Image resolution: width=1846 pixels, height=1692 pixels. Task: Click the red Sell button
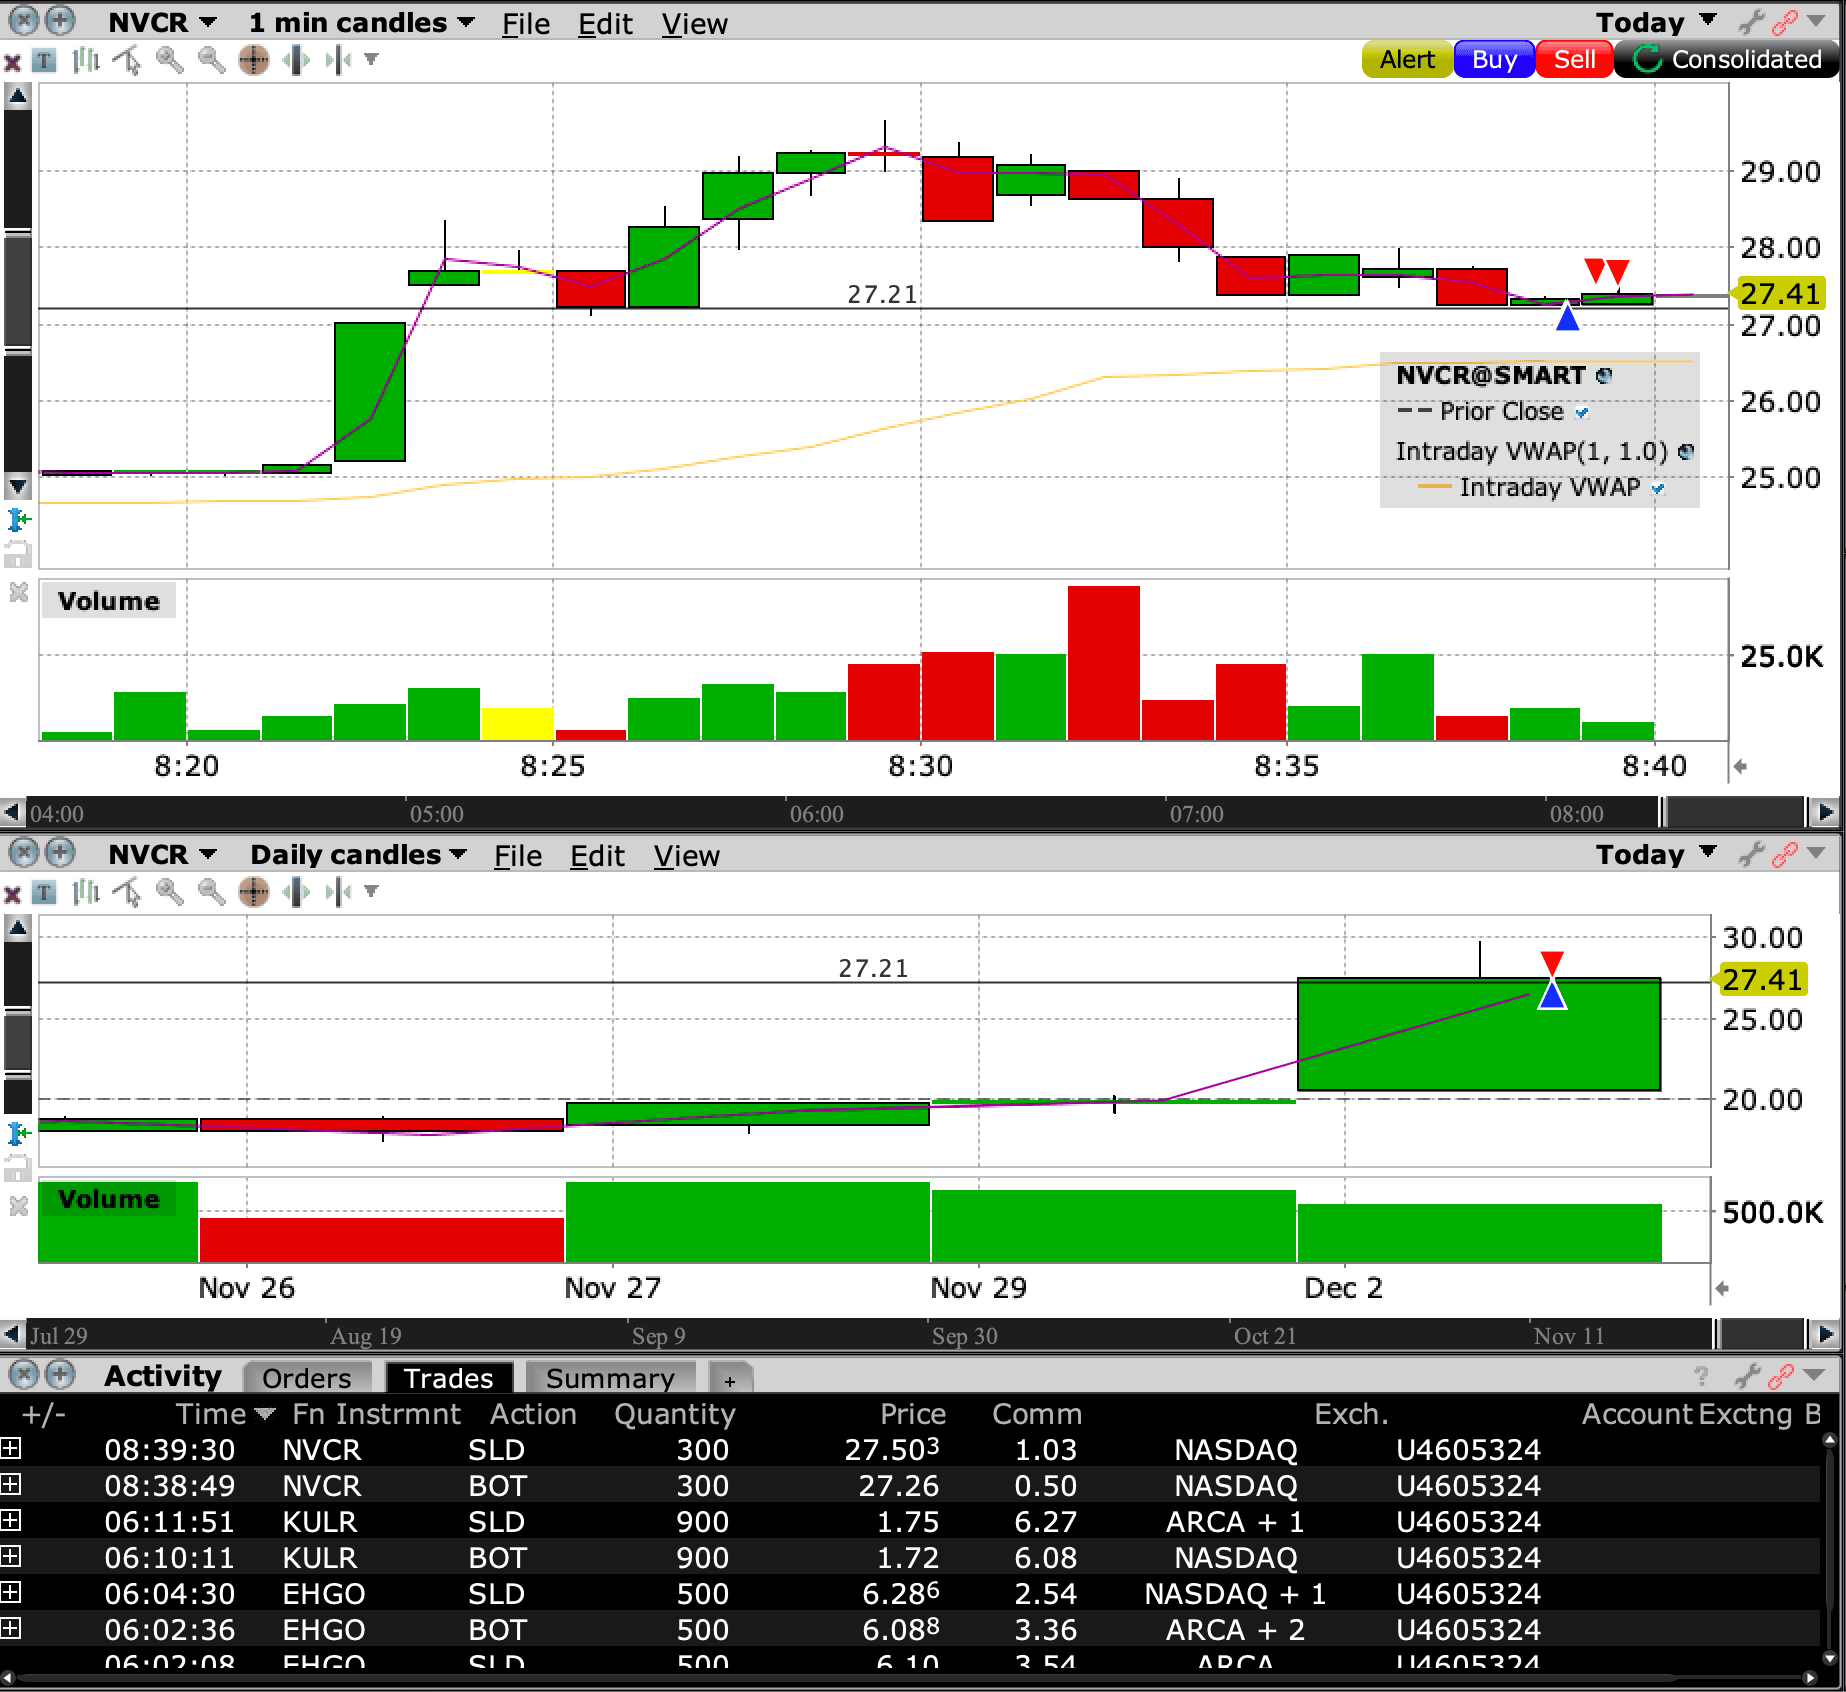click(1574, 60)
